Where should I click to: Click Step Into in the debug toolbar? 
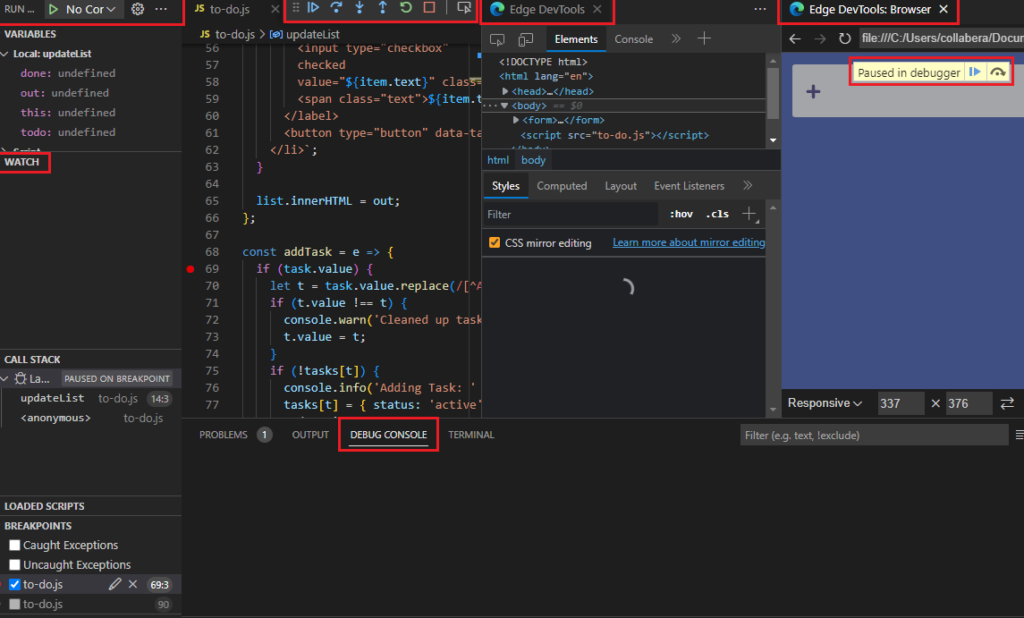(x=359, y=7)
